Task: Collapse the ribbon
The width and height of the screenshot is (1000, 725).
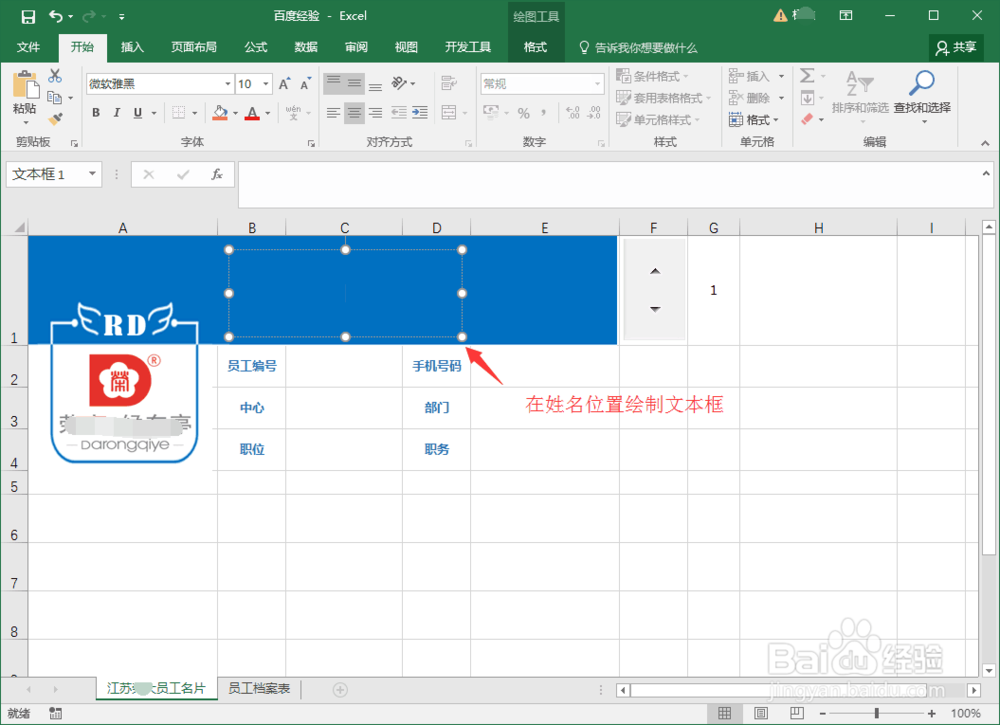Action: (x=985, y=143)
